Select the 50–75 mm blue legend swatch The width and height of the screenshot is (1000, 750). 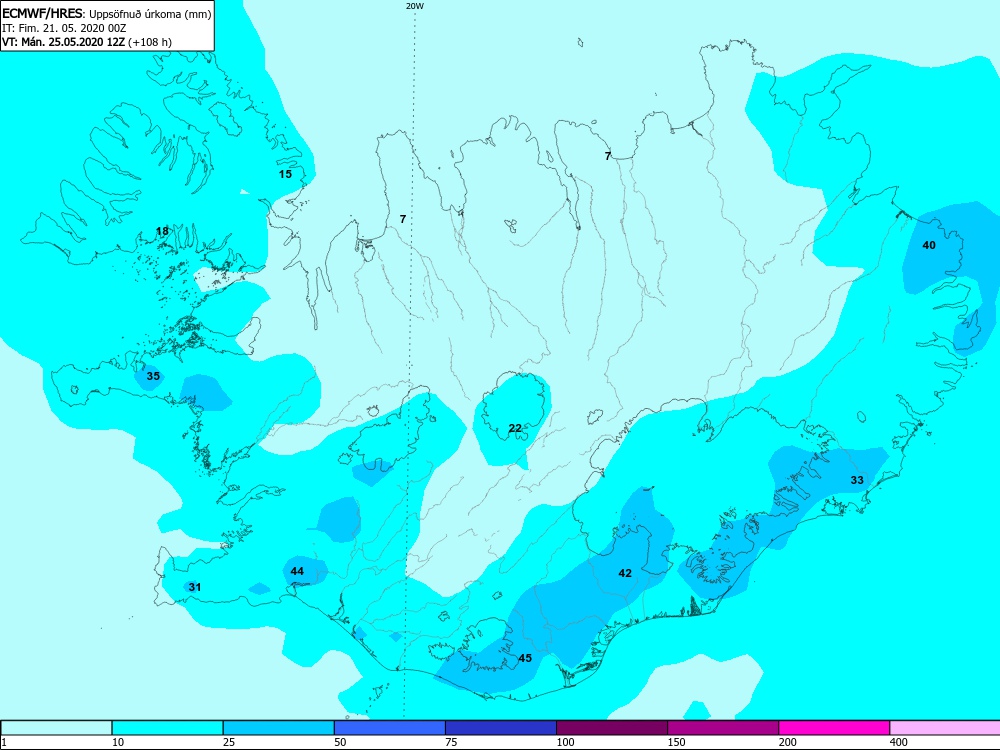click(x=389, y=728)
